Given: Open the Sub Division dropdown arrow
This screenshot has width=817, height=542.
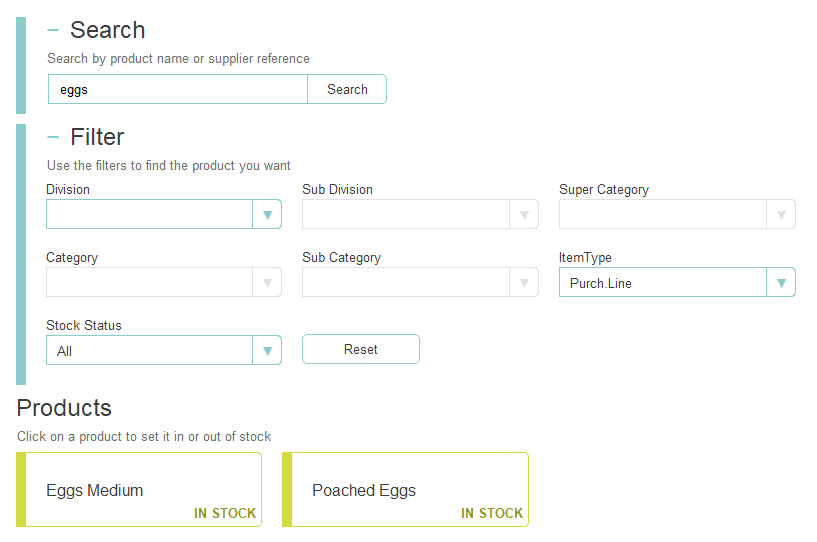Looking at the screenshot, I should point(524,215).
